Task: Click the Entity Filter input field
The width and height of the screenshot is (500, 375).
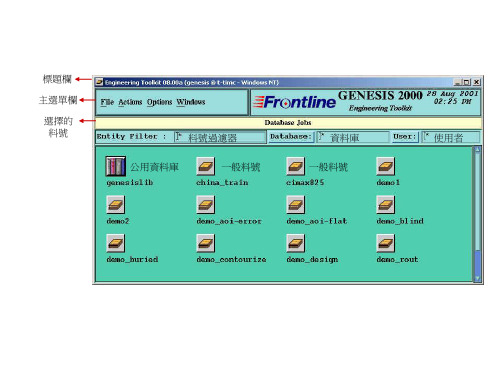Action: click(x=220, y=137)
